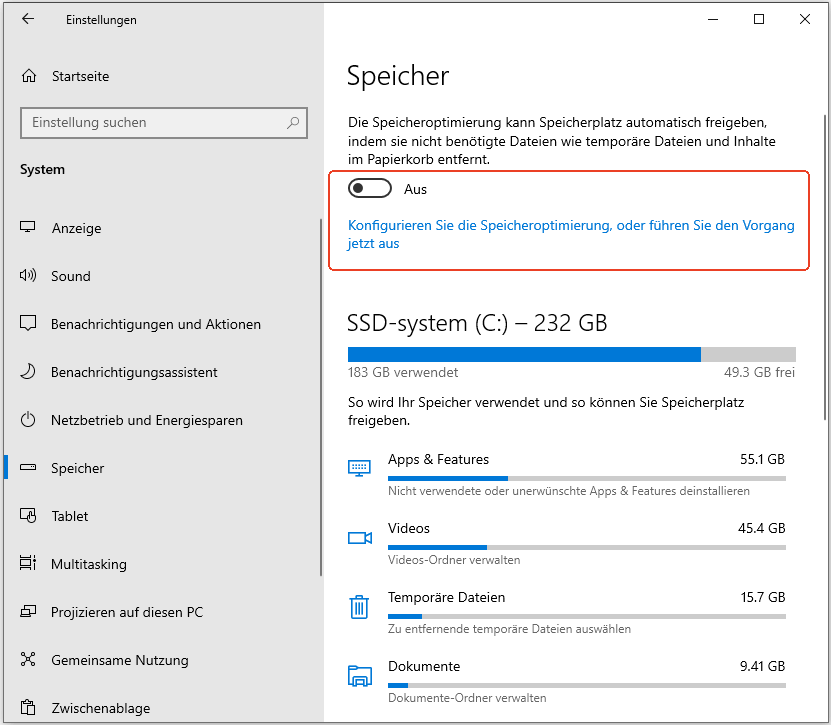The height and width of the screenshot is (725, 831).
Task: Click the Apps & Features keyboard icon
Action: 359,467
